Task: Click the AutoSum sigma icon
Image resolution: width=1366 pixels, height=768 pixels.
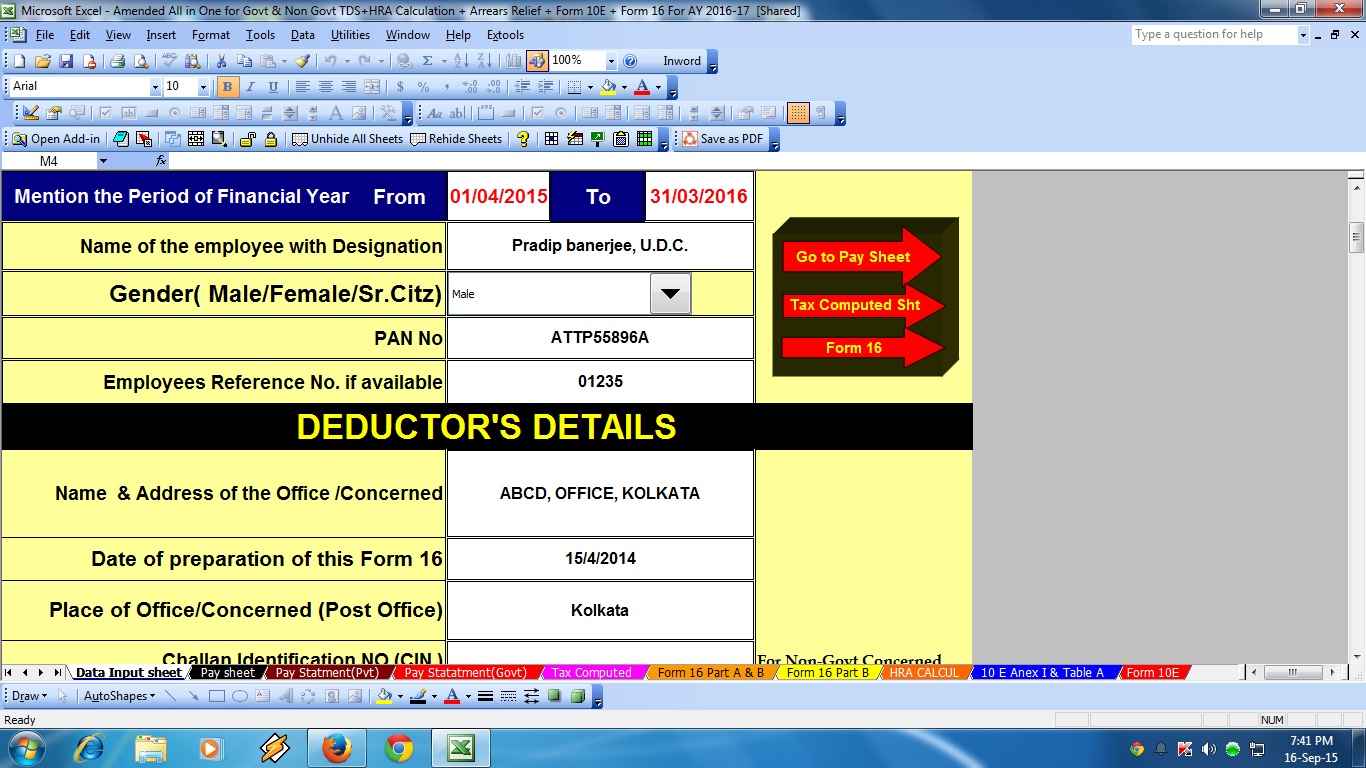Action: click(x=427, y=61)
